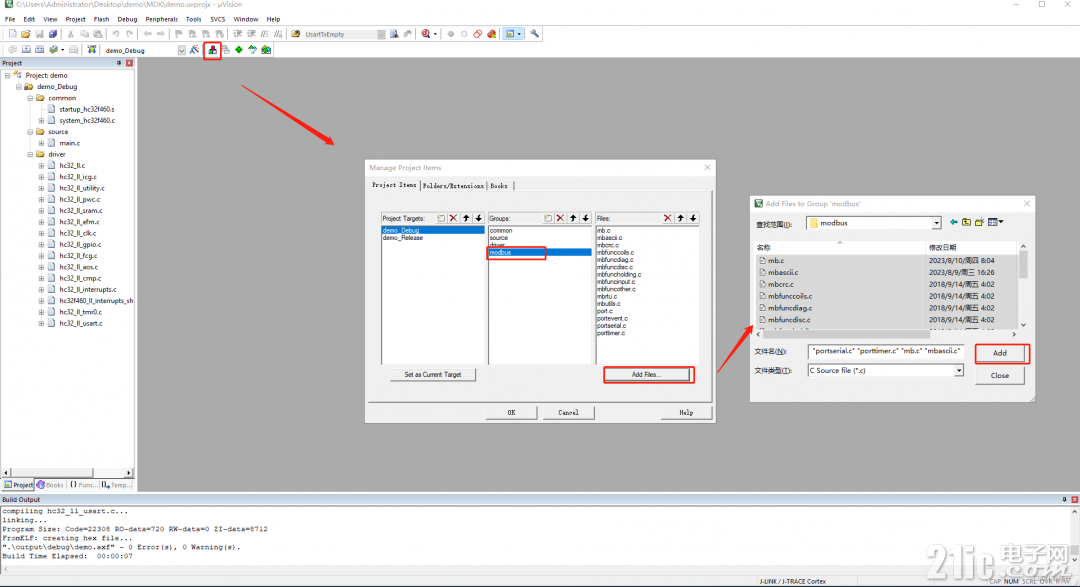Collapse the common group in project tree
Screen dimensions: 1080x587
[x=30, y=98]
